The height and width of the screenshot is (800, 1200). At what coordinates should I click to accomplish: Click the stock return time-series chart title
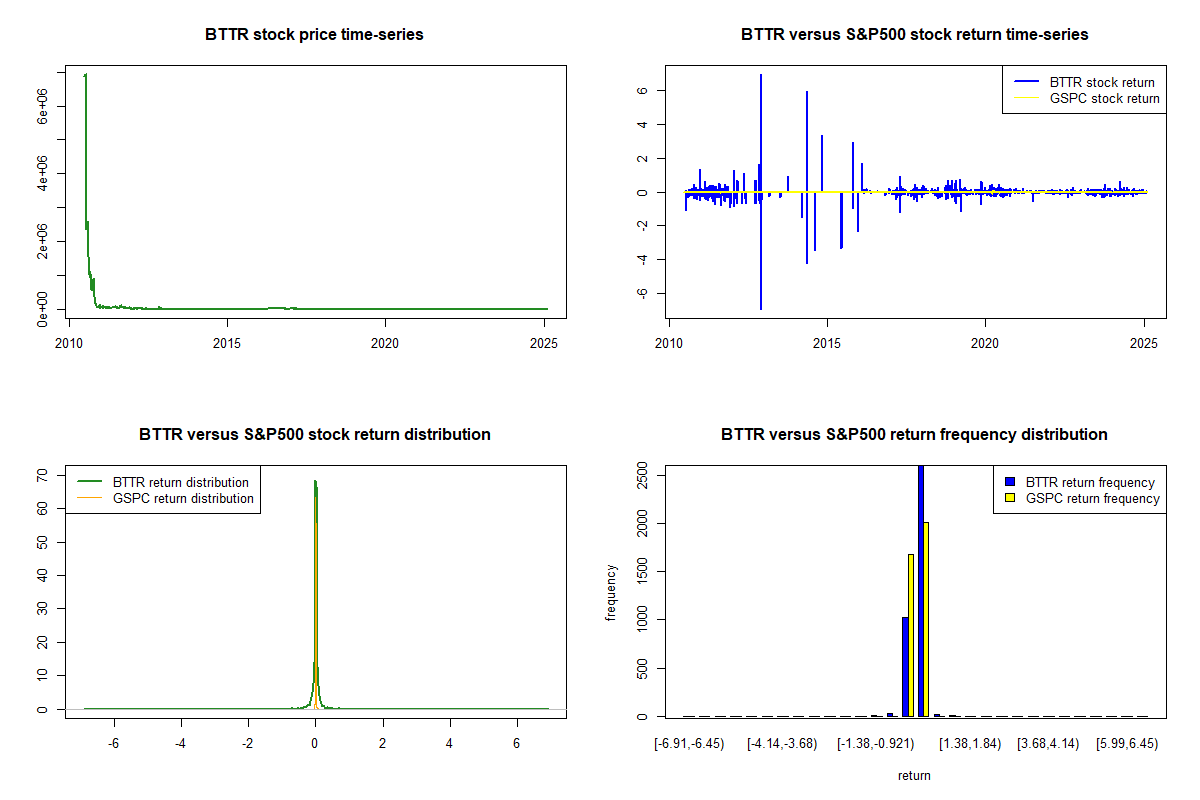(x=914, y=34)
